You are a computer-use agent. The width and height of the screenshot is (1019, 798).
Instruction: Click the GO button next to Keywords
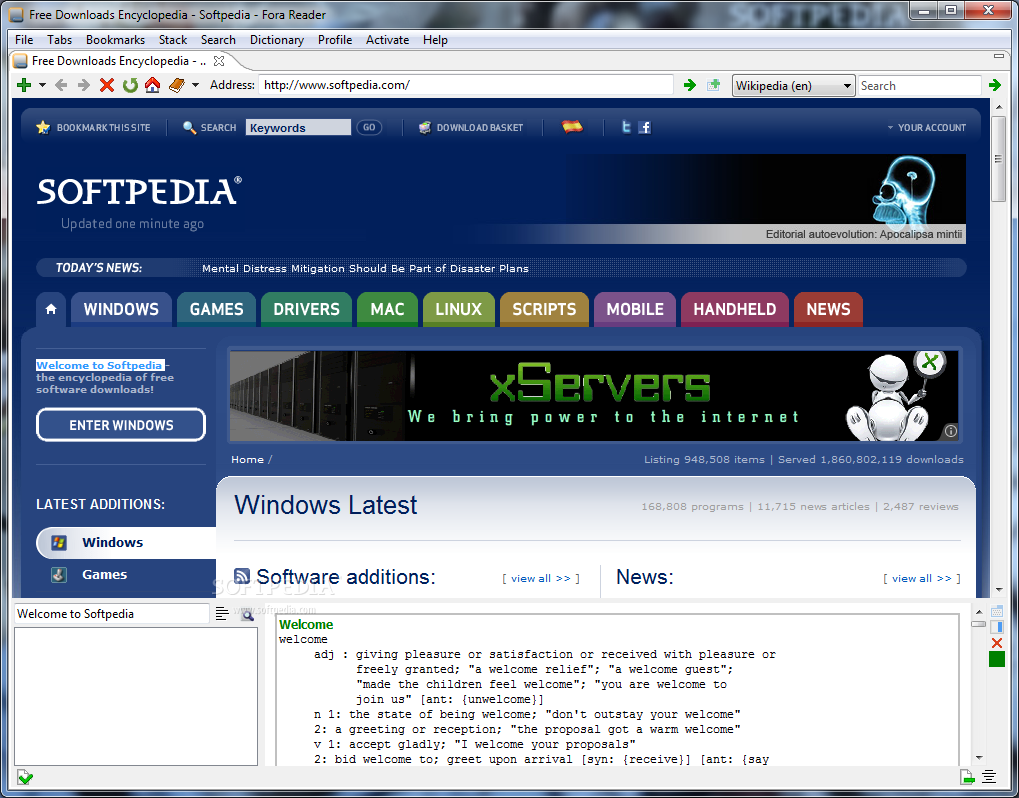(x=369, y=127)
